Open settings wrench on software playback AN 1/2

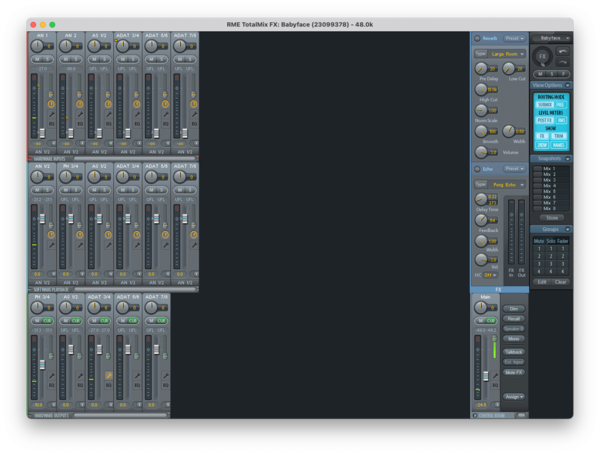pos(51,245)
